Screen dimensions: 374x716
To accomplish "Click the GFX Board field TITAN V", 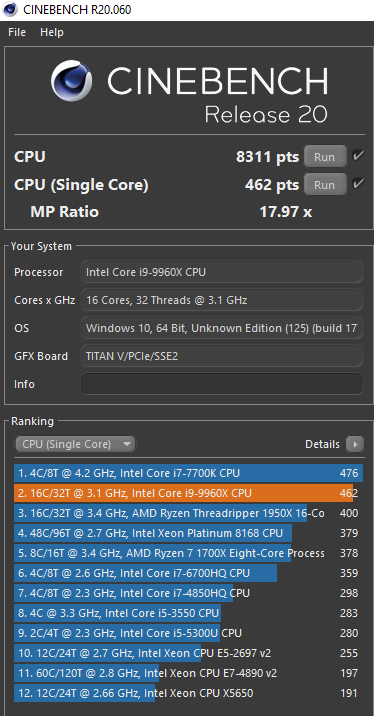I will tap(222, 356).
